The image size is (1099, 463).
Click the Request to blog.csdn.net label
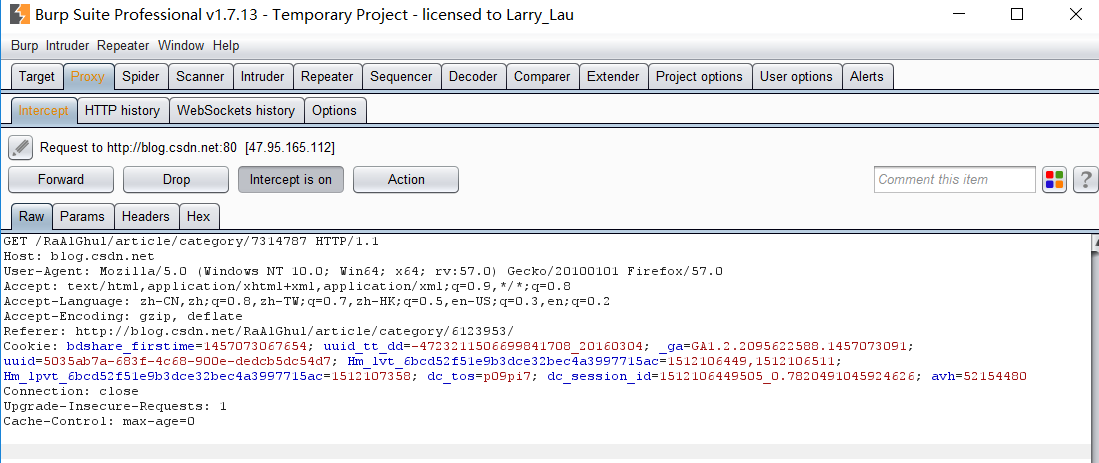[187, 148]
